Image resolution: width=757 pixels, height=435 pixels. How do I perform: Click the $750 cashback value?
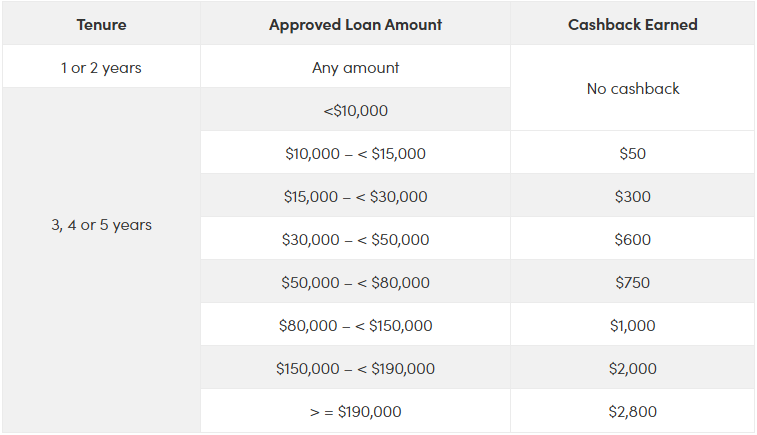pos(632,283)
